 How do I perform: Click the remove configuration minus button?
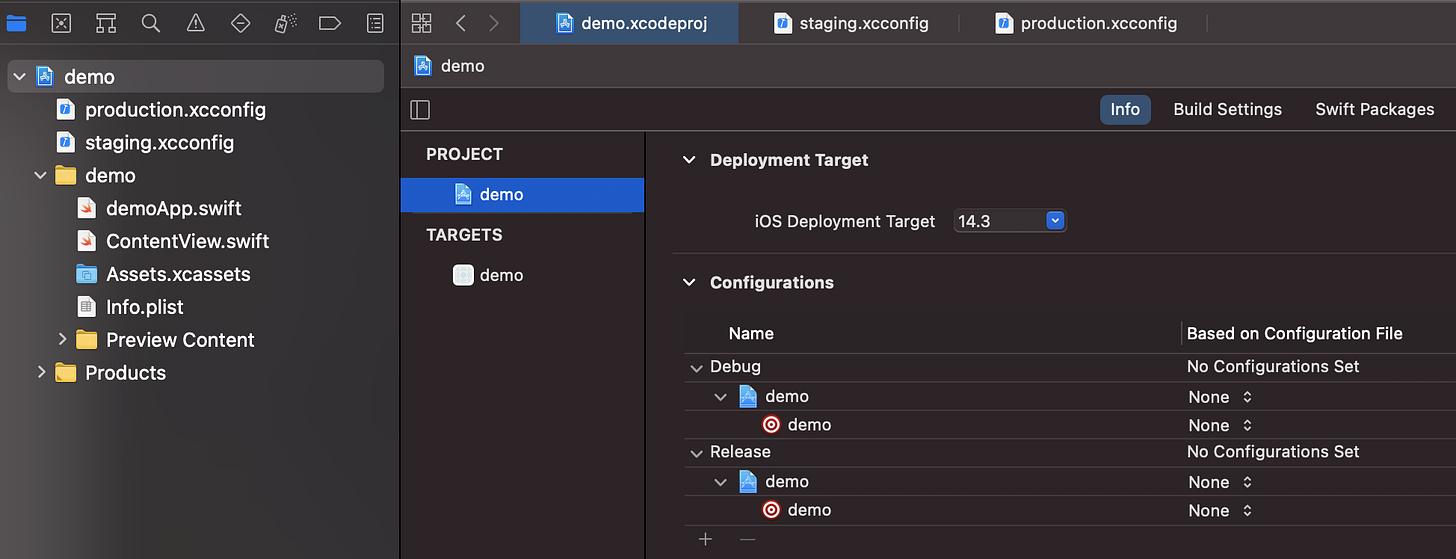click(x=747, y=539)
